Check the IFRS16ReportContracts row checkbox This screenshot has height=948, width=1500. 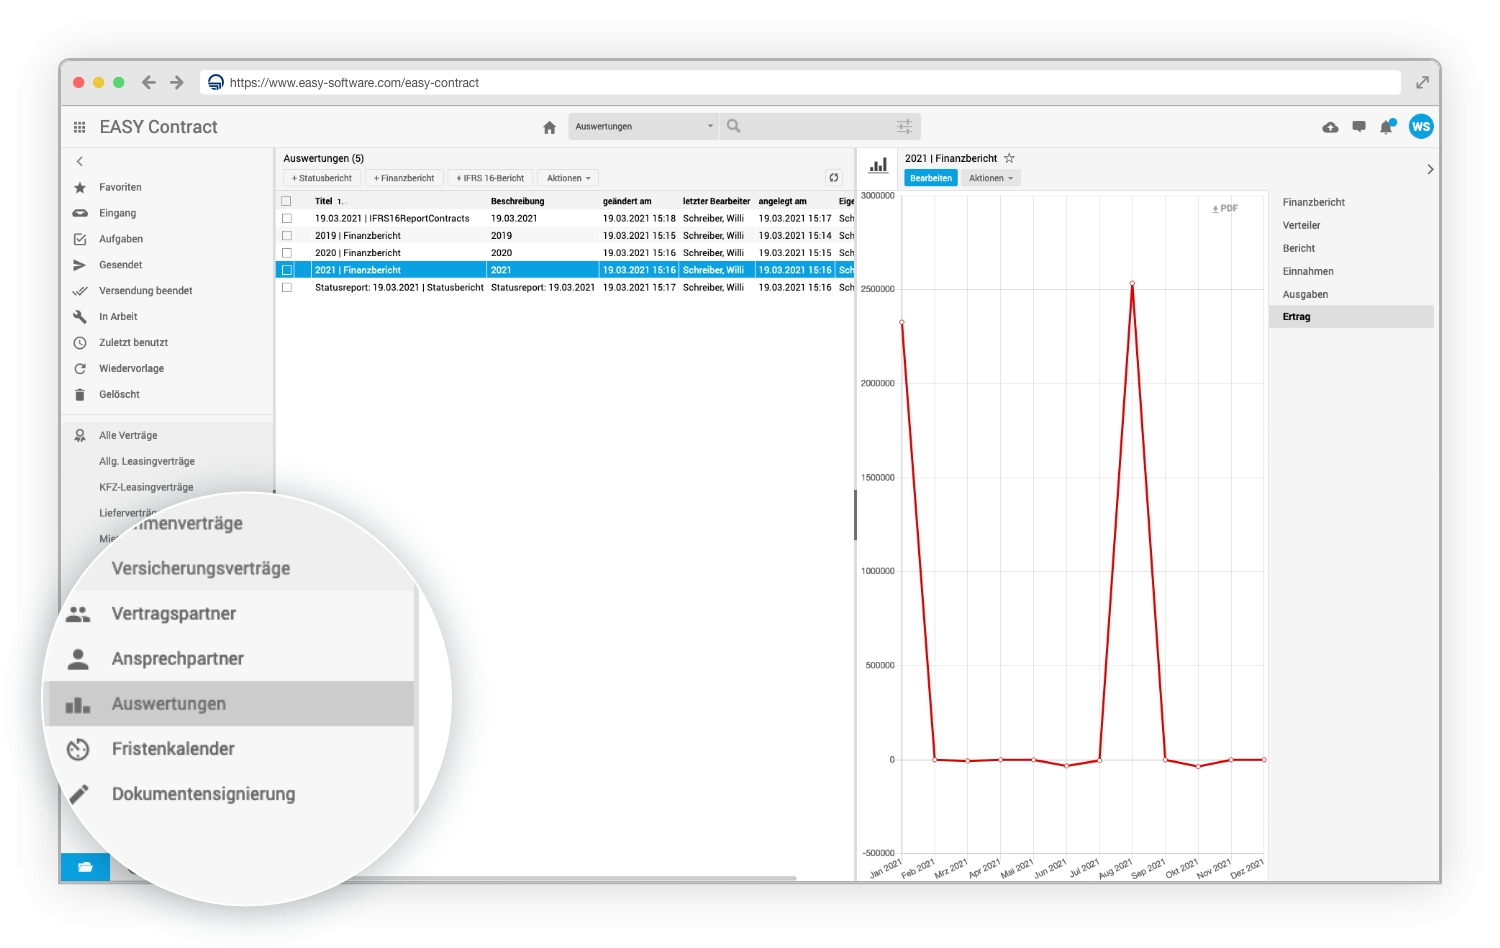287,218
